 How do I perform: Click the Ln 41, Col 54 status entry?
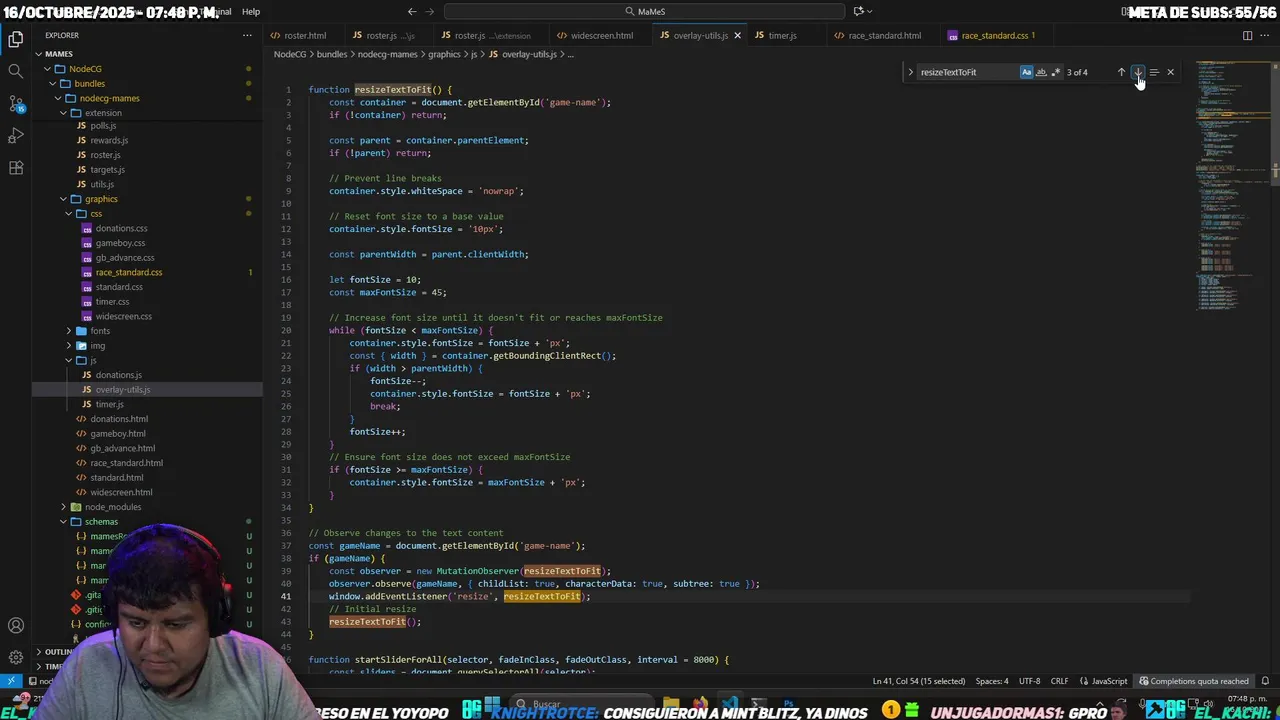point(918,681)
